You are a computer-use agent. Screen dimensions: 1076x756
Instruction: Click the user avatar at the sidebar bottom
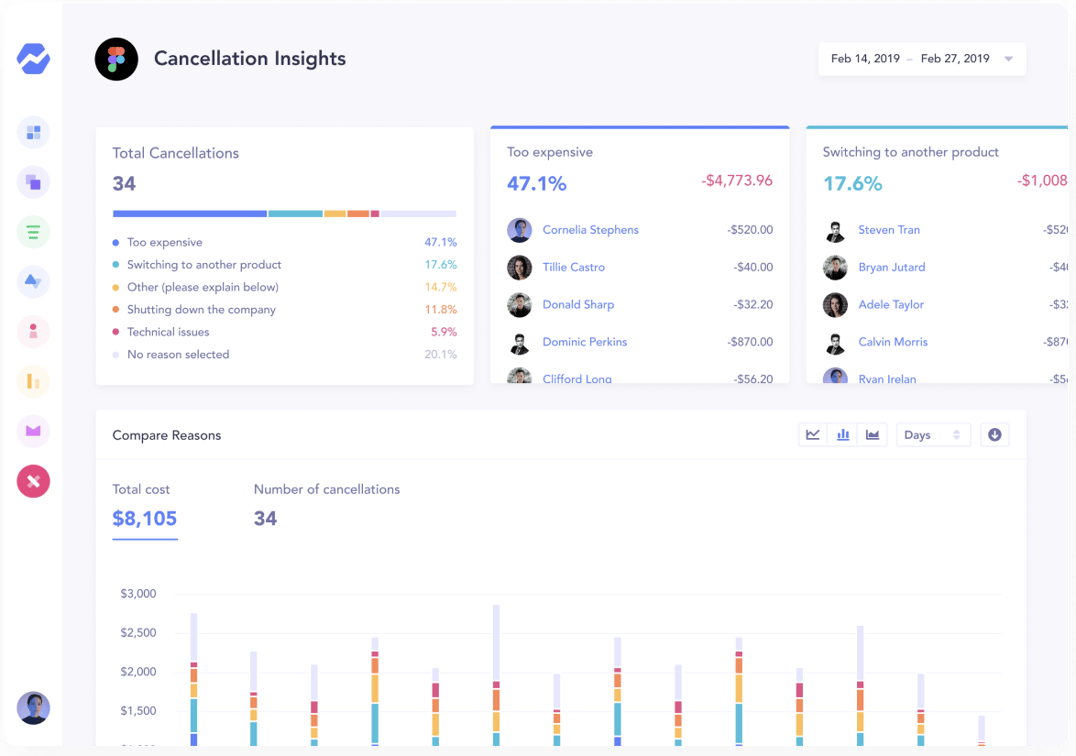tap(33, 708)
